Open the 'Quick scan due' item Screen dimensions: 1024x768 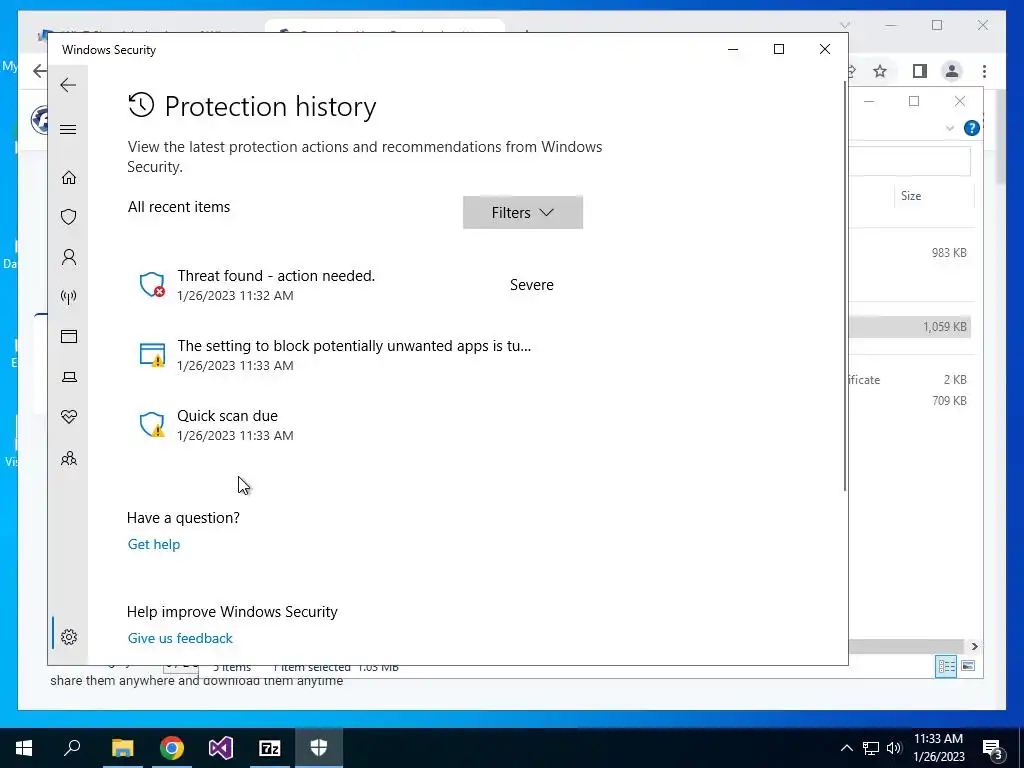click(355, 424)
